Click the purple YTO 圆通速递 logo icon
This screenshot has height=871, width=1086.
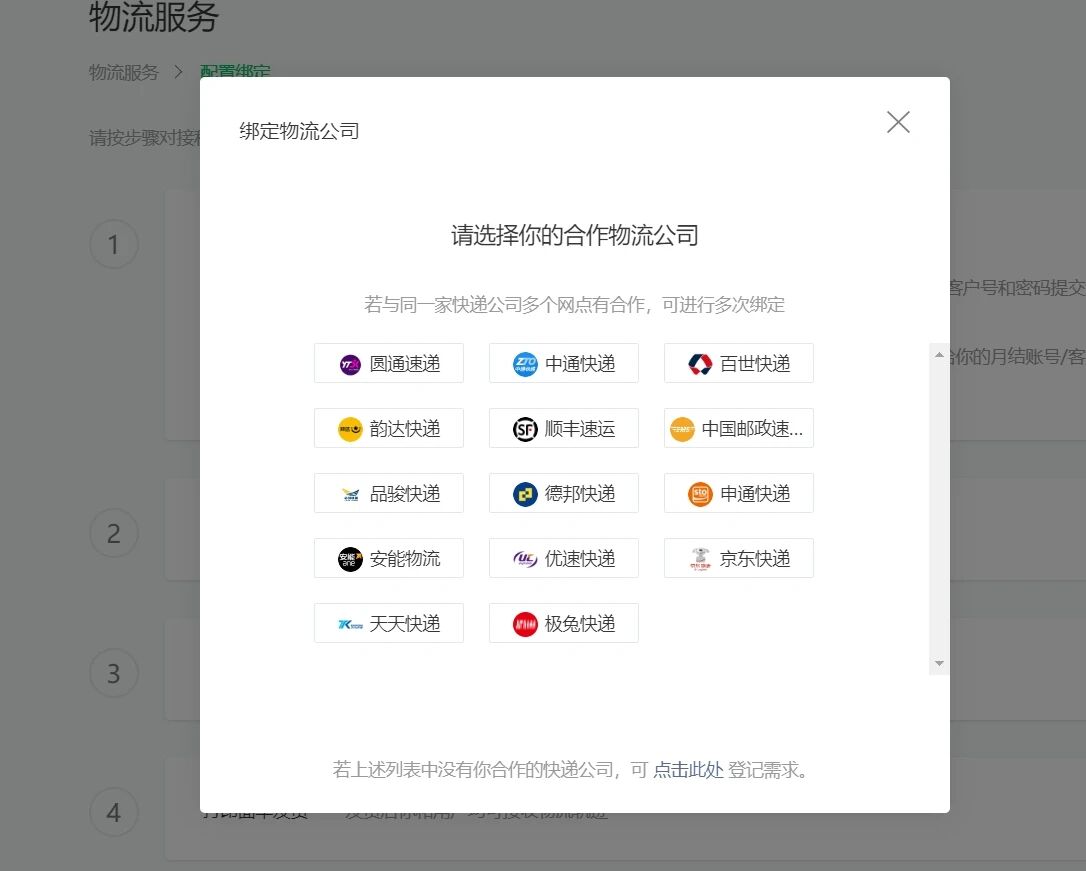350,364
